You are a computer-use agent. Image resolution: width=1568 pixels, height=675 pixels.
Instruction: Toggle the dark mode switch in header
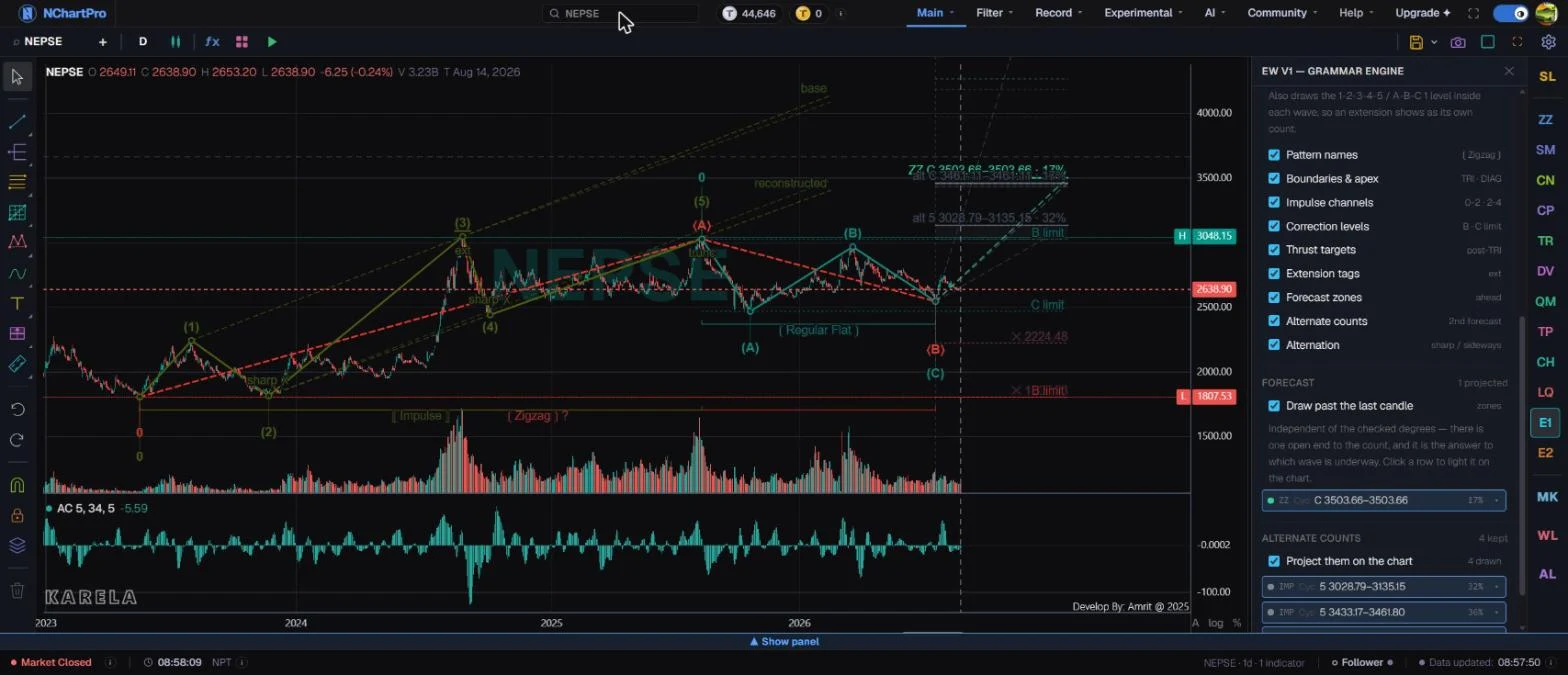[x=1511, y=13]
